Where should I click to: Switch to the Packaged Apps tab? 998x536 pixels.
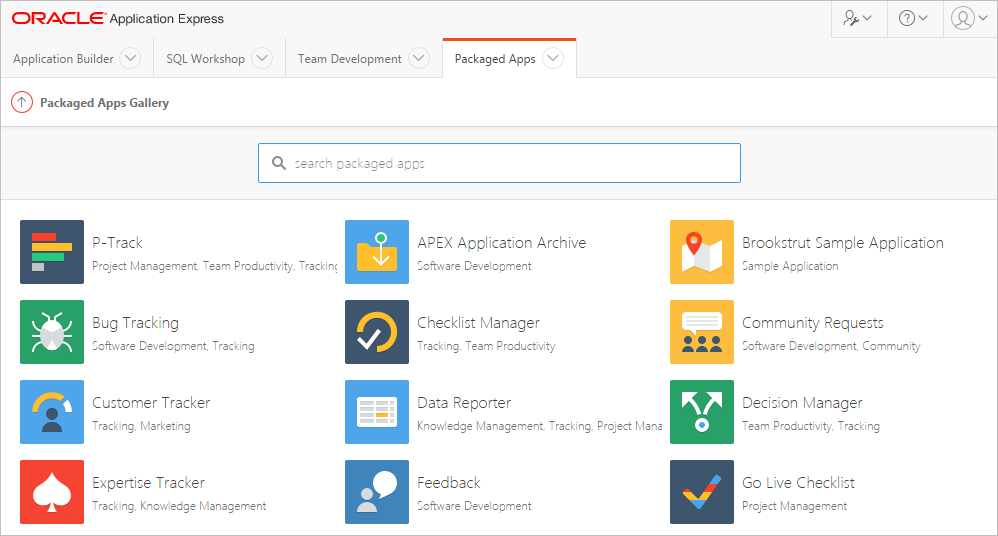495,59
